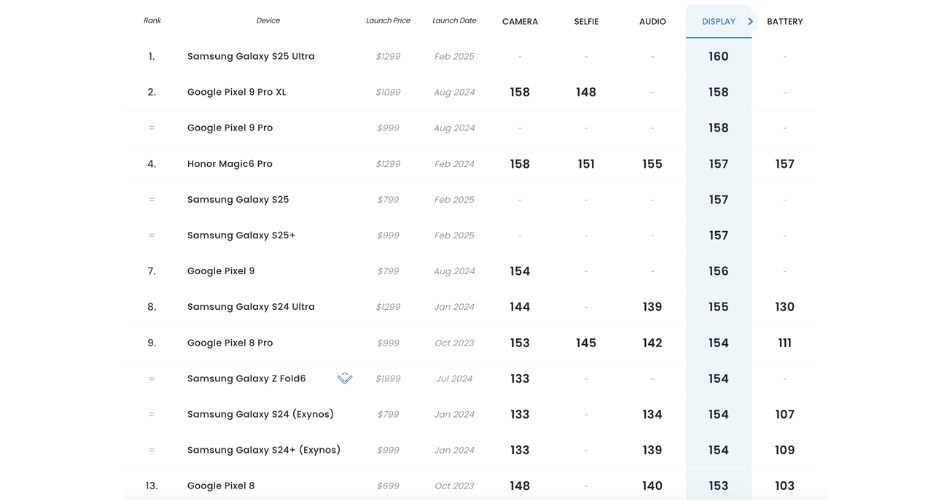Click selfie score 145 for Pixel 8 Pro
952x500 pixels.
[586, 343]
